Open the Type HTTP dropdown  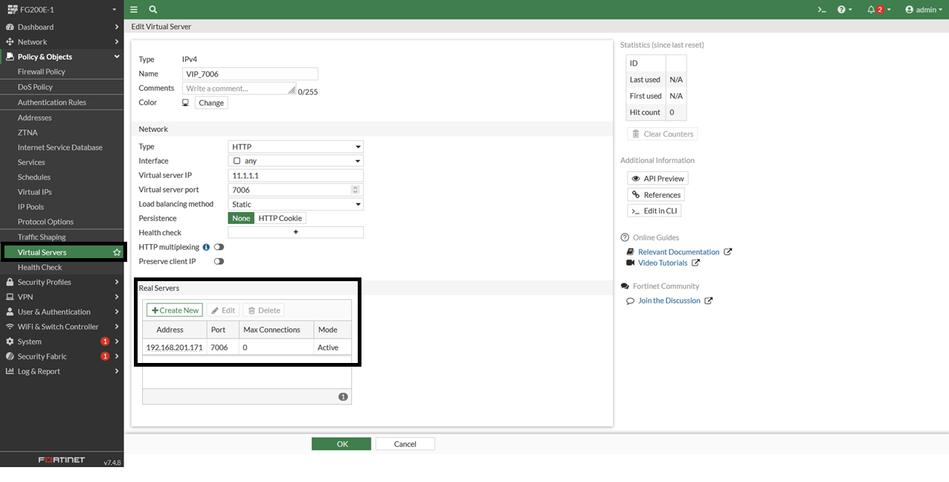click(x=295, y=147)
